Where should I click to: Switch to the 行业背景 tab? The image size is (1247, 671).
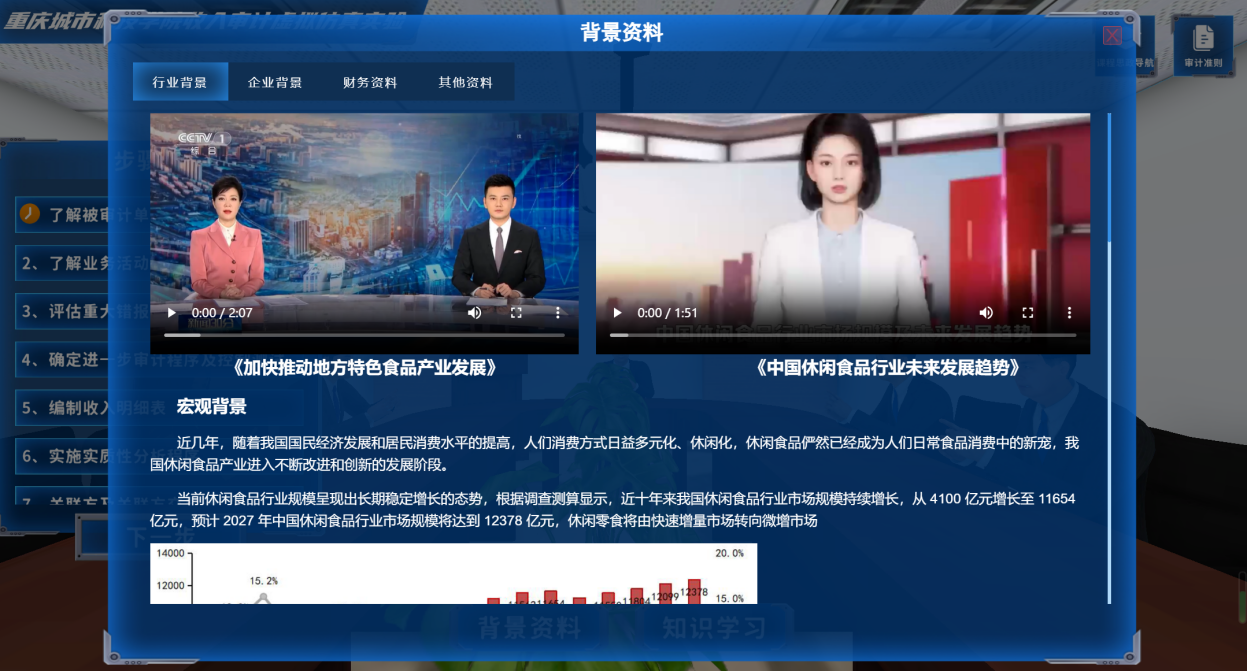click(180, 82)
